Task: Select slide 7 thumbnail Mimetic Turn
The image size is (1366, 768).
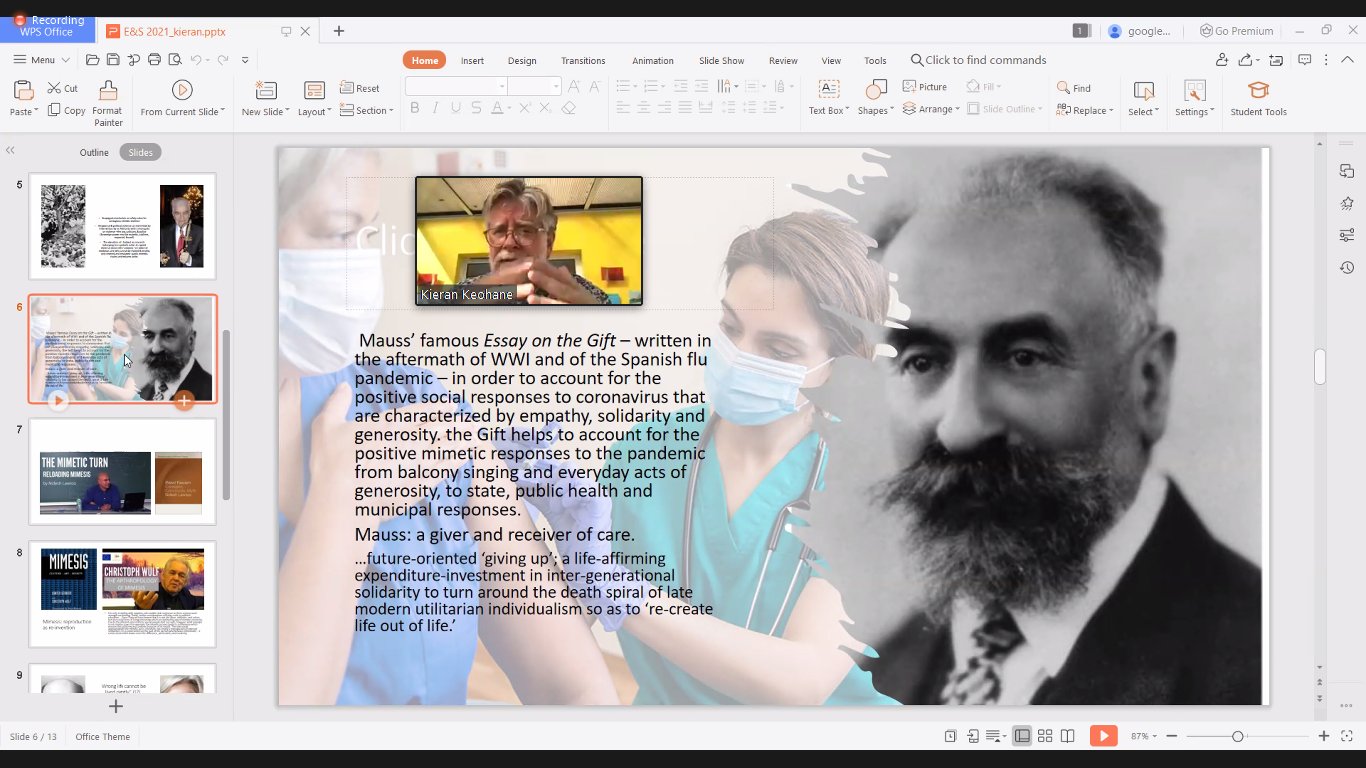Action: click(122, 472)
